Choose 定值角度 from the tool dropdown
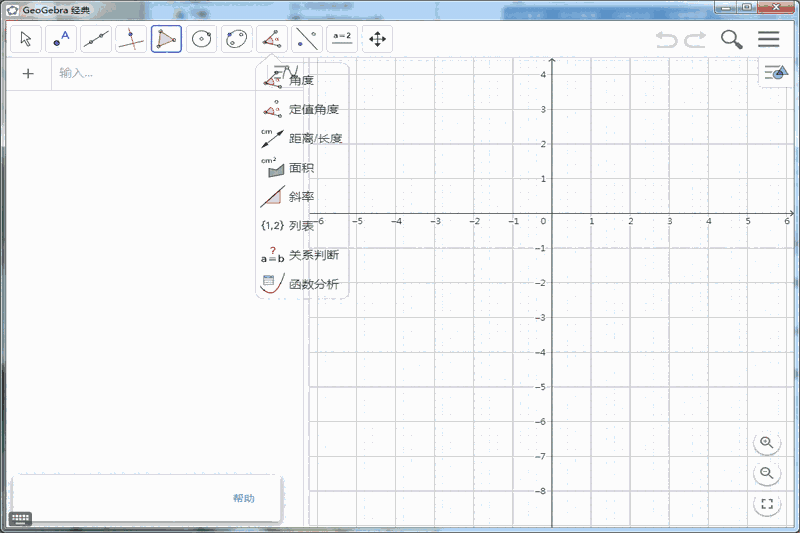This screenshot has width=800, height=533. (302, 109)
